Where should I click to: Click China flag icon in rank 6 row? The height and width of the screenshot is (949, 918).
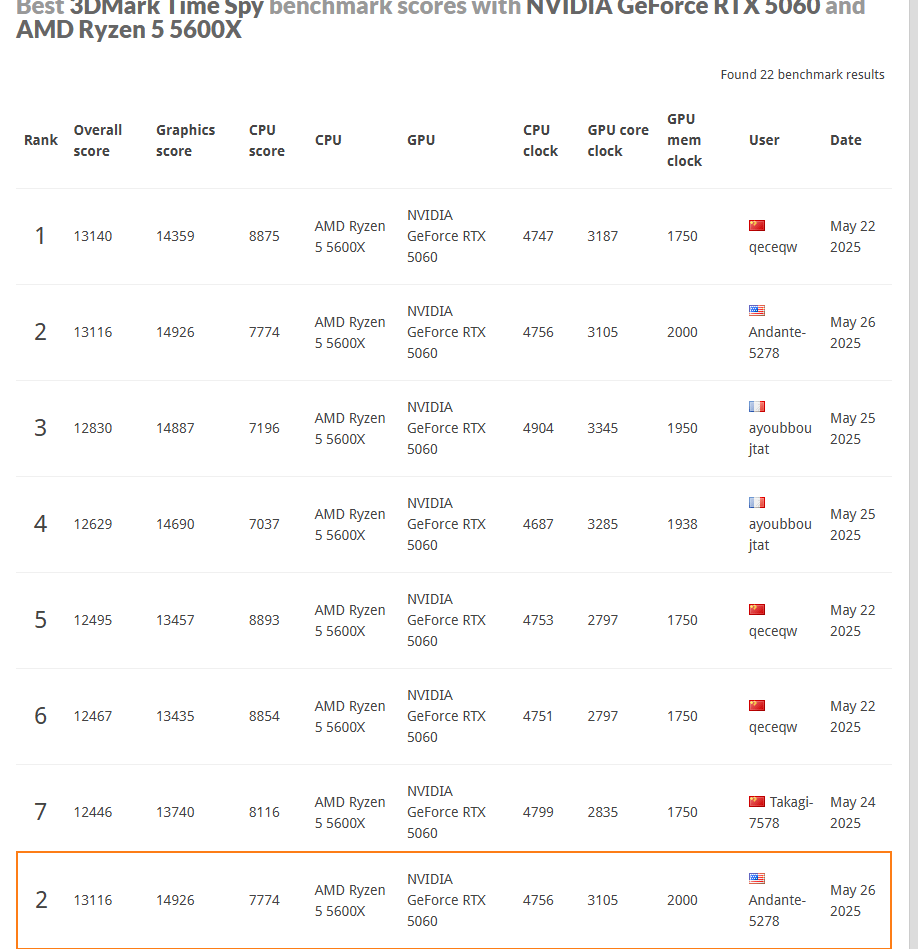tap(757, 706)
